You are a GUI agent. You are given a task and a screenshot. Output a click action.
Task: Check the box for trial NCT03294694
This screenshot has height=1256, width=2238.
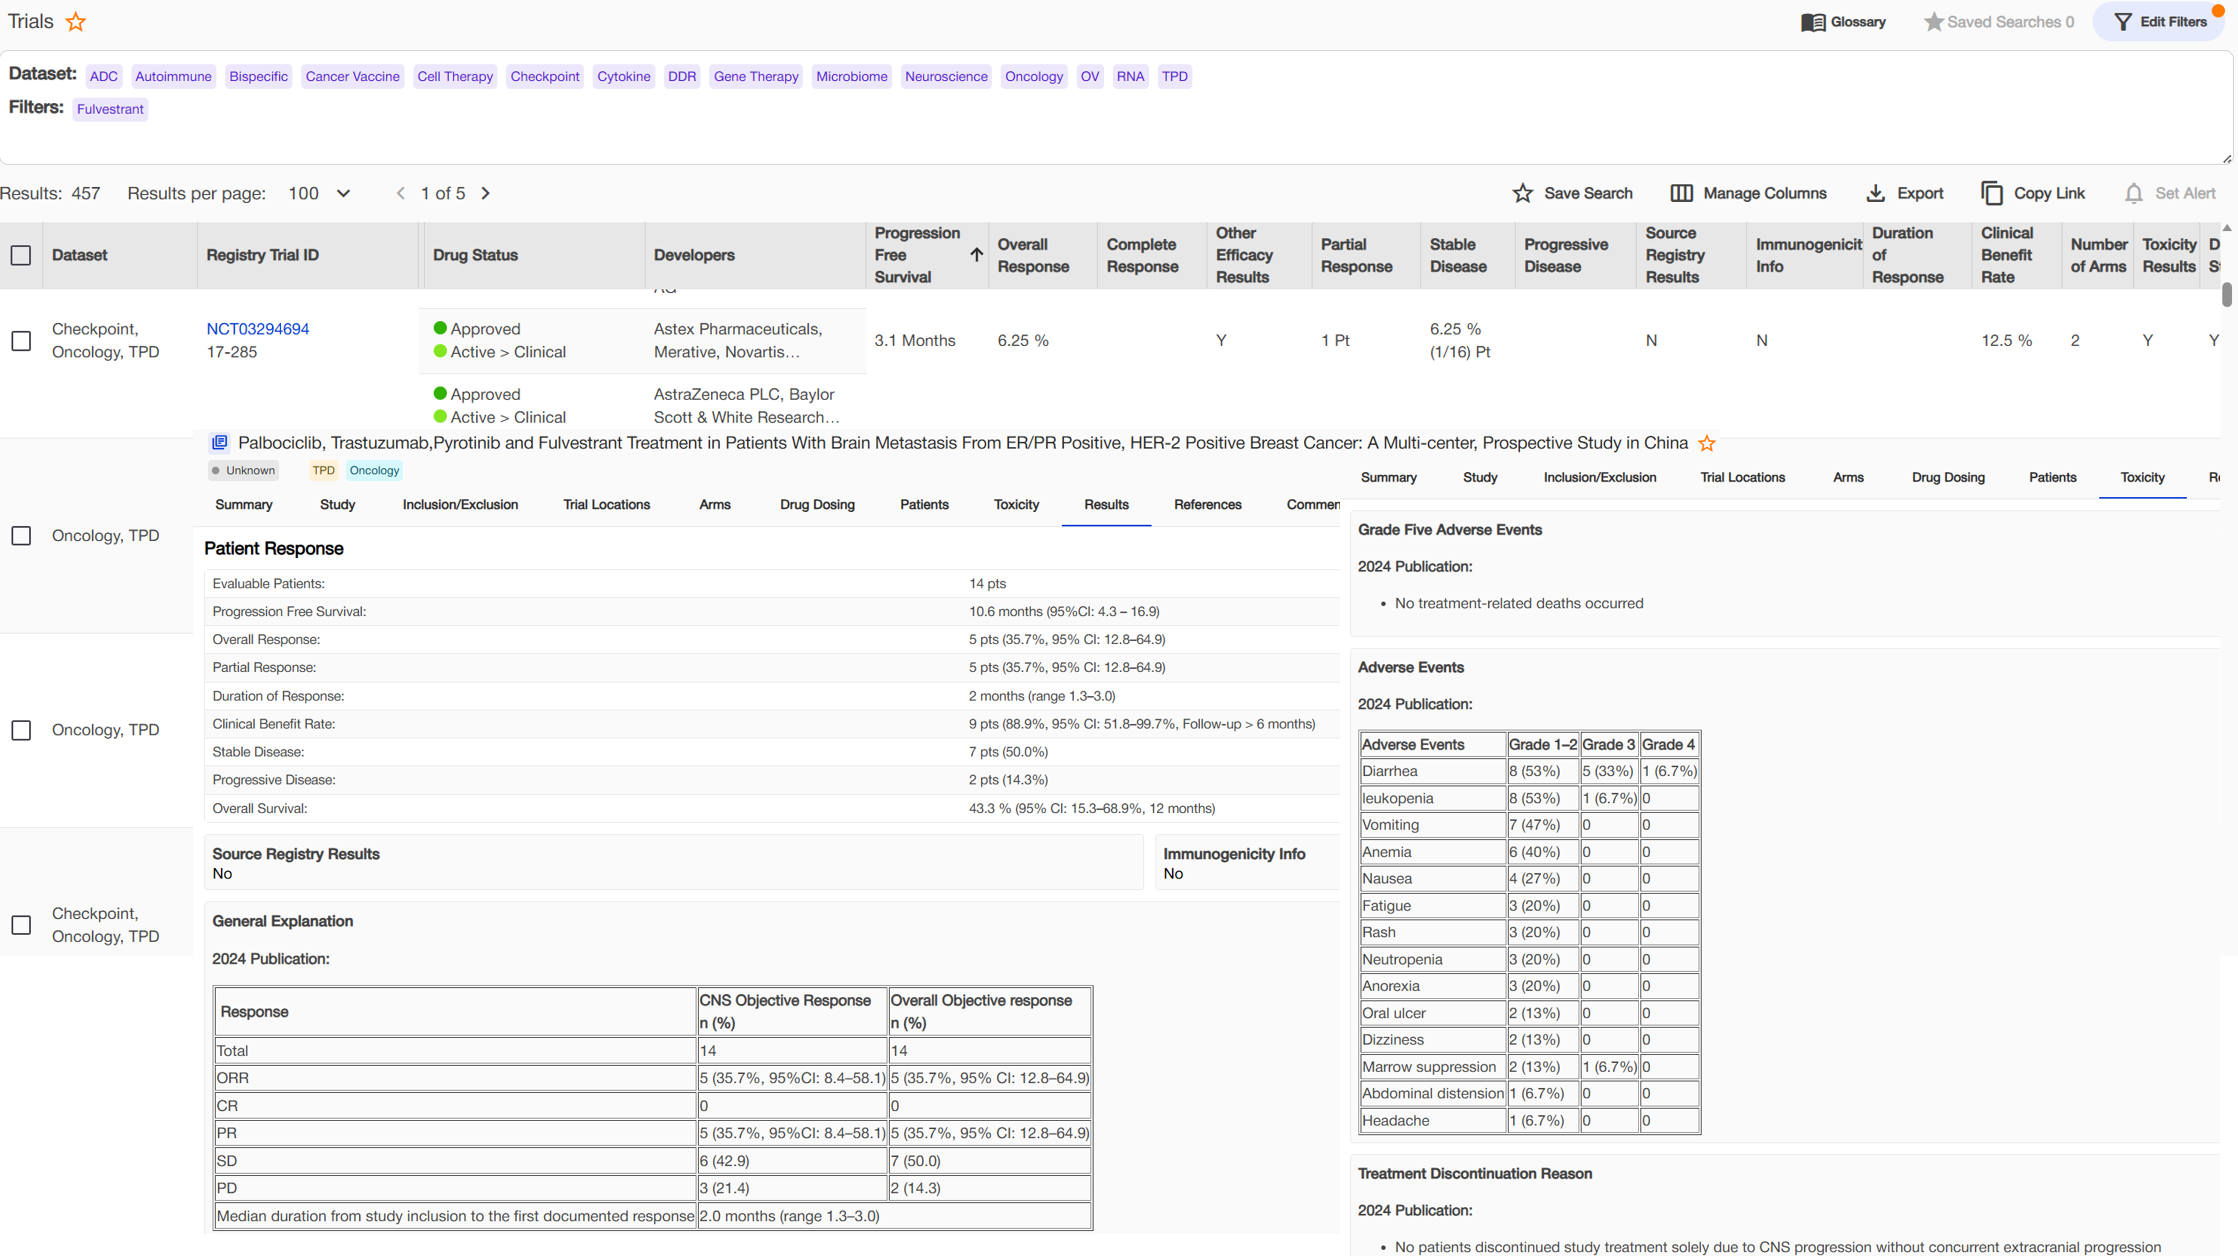point(21,341)
